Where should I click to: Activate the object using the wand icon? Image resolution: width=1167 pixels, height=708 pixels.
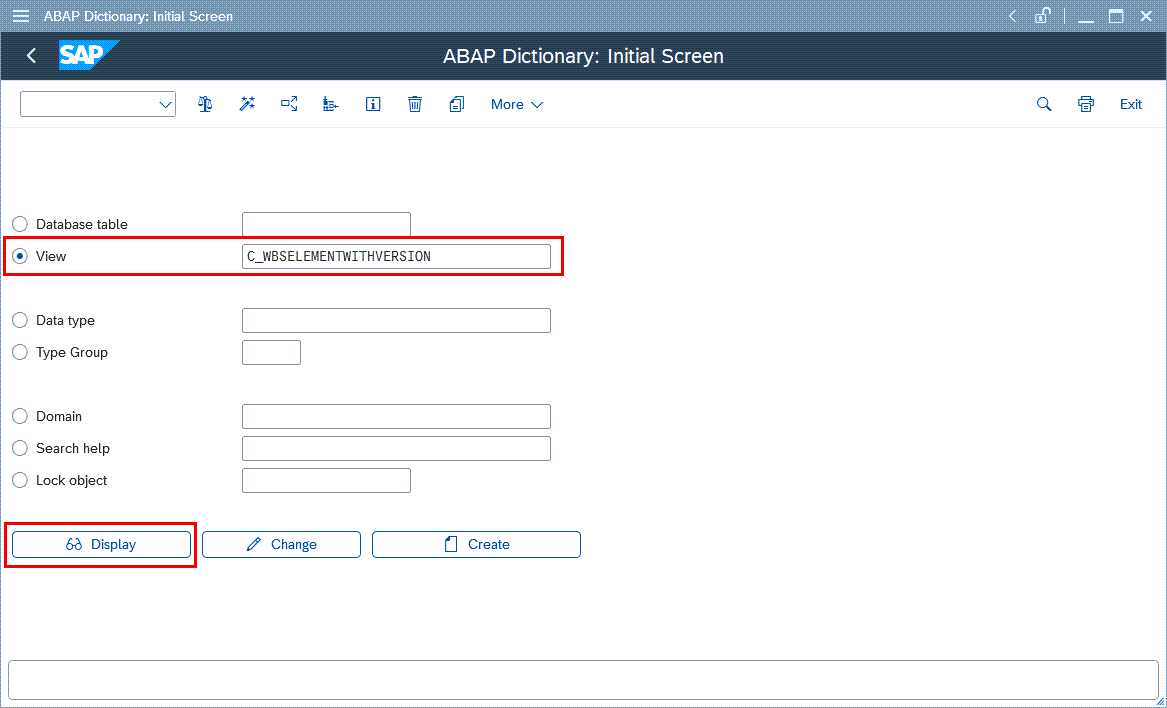(246, 104)
